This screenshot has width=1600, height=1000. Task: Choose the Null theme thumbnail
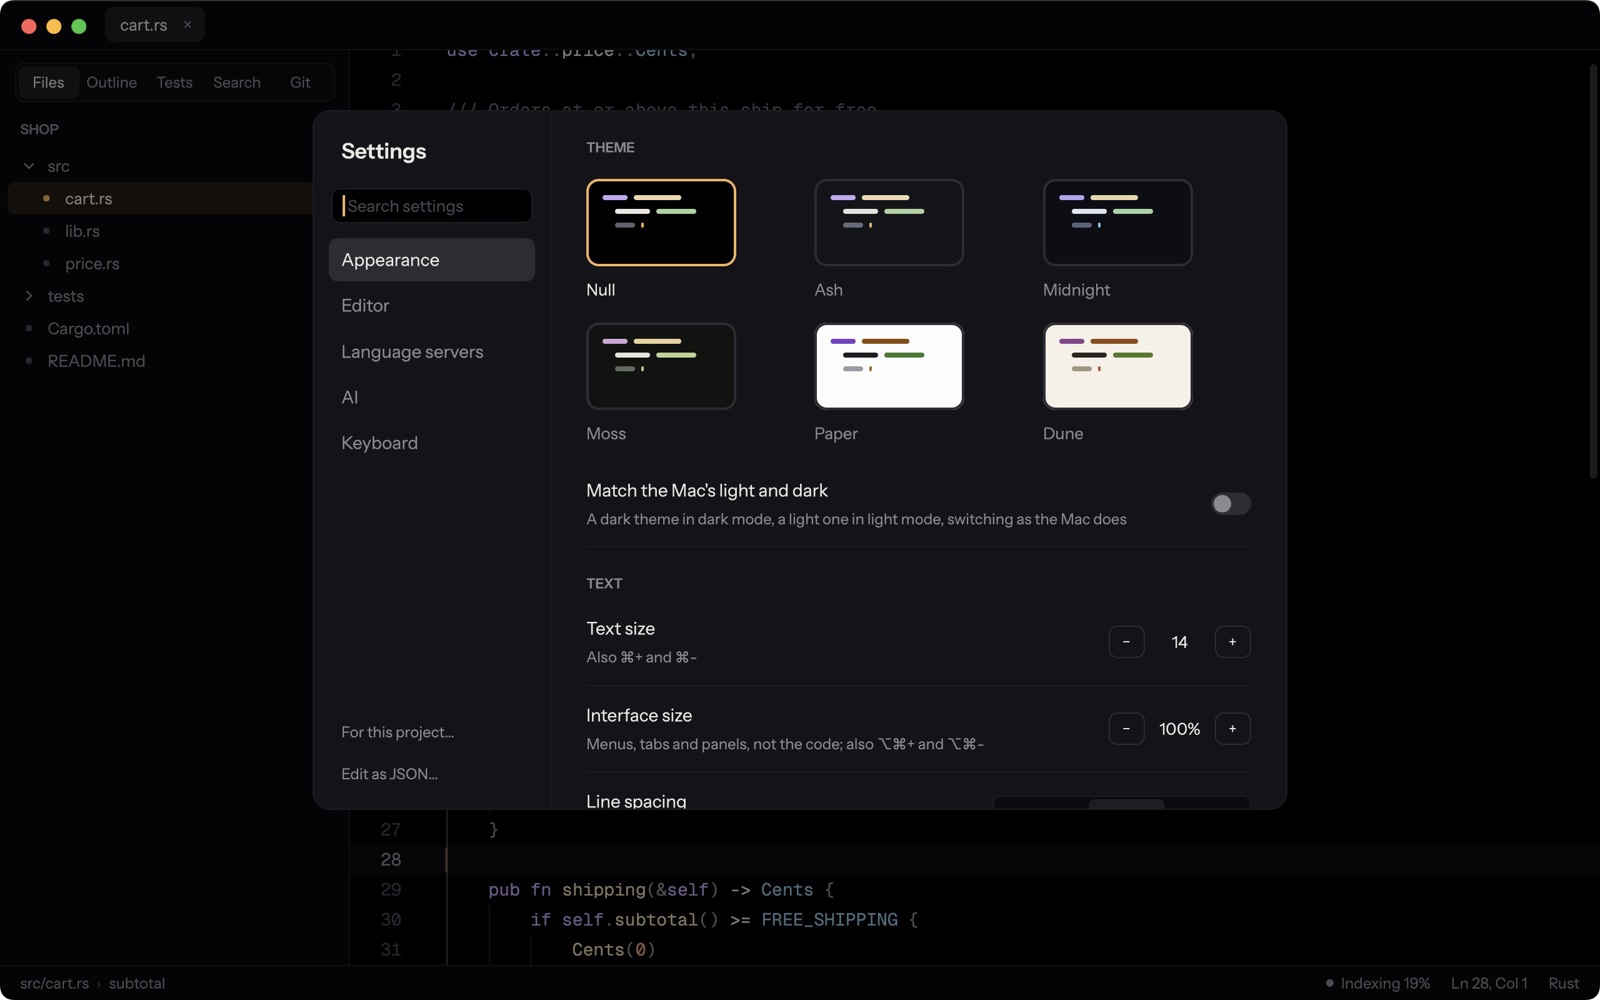tap(661, 222)
